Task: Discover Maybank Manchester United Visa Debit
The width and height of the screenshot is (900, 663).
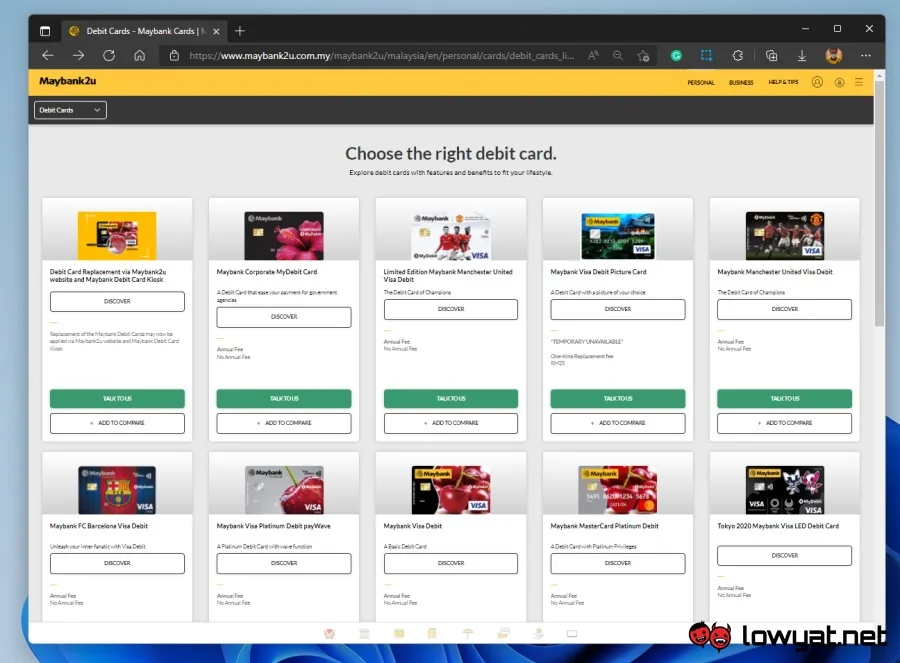Action: [784, 309]
